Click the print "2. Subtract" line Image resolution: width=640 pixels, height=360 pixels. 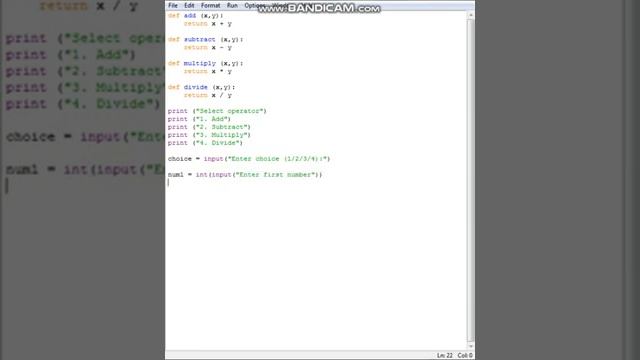coord(209,127)
